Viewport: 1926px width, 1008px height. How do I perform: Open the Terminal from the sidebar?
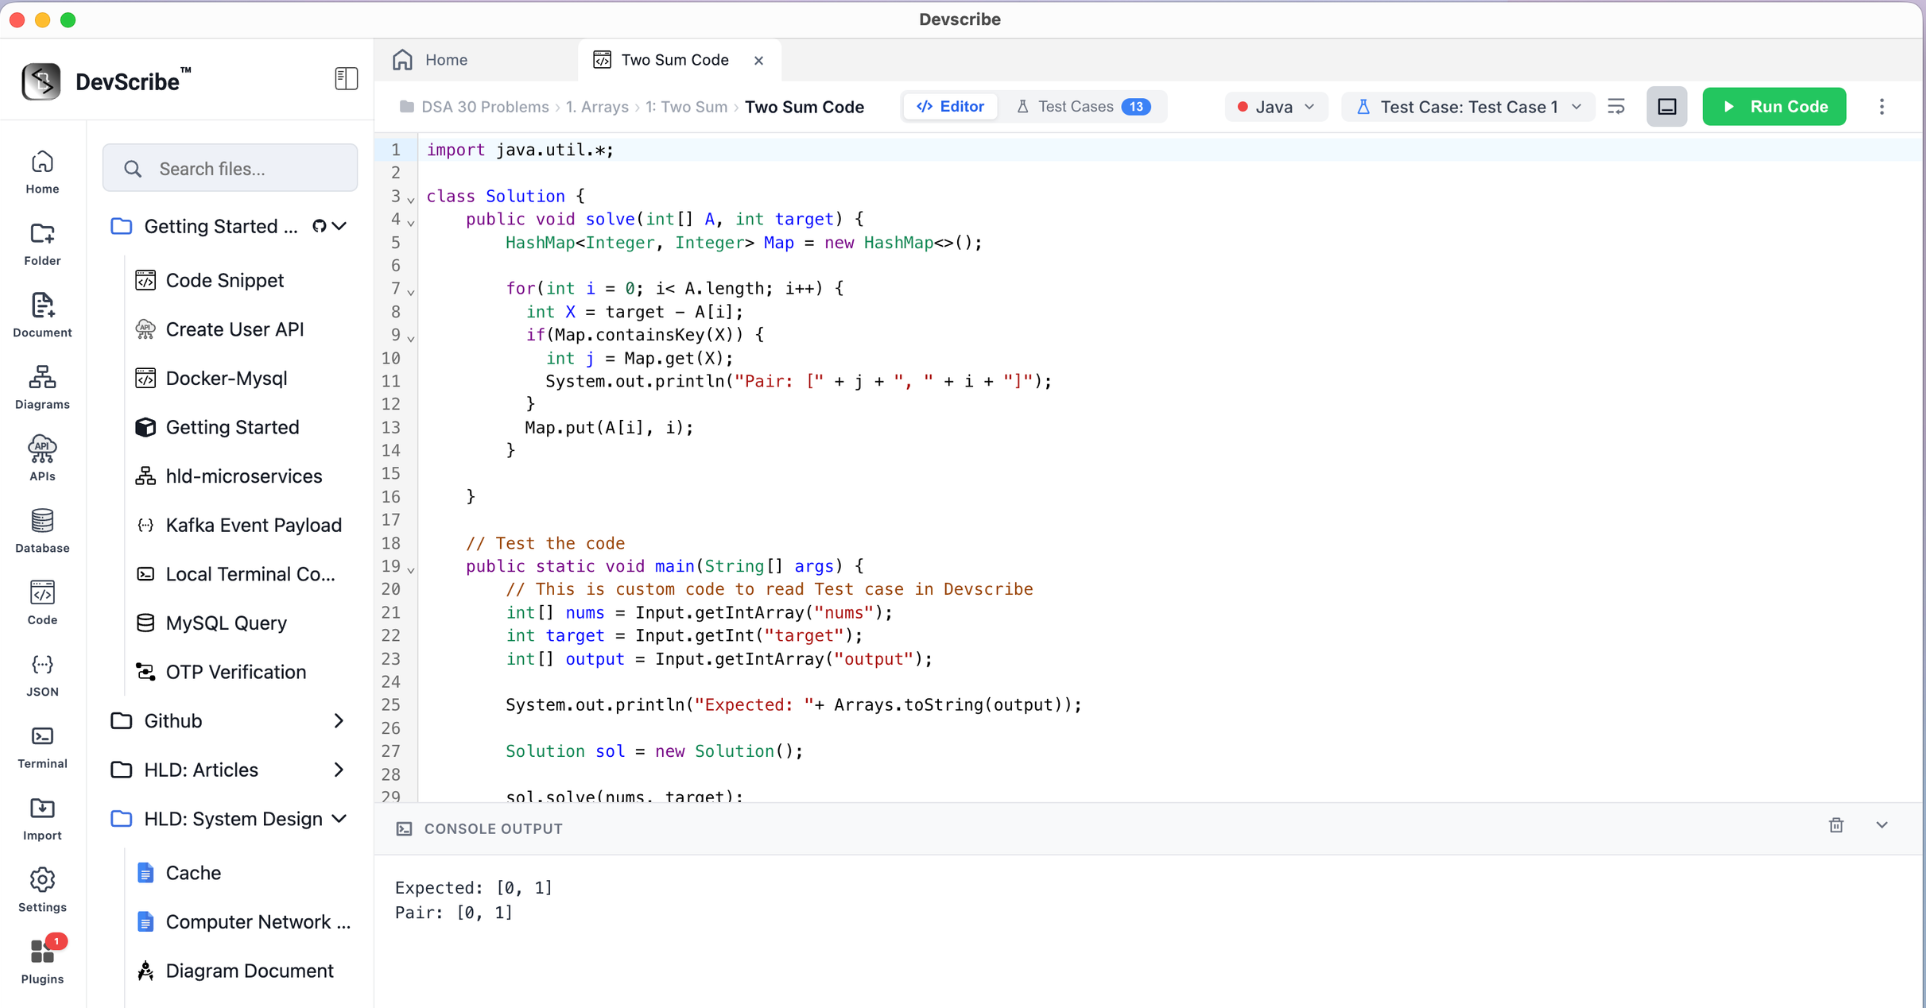pyautogui.click(x=42, y=748)
